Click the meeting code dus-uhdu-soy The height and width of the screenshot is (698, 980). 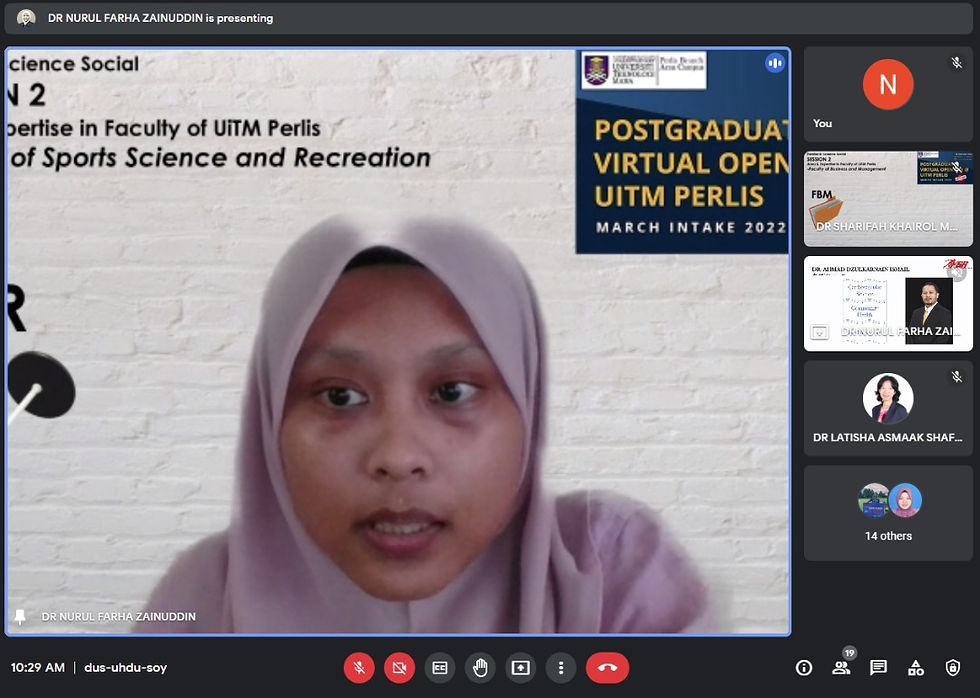click(x=126, y=667)
